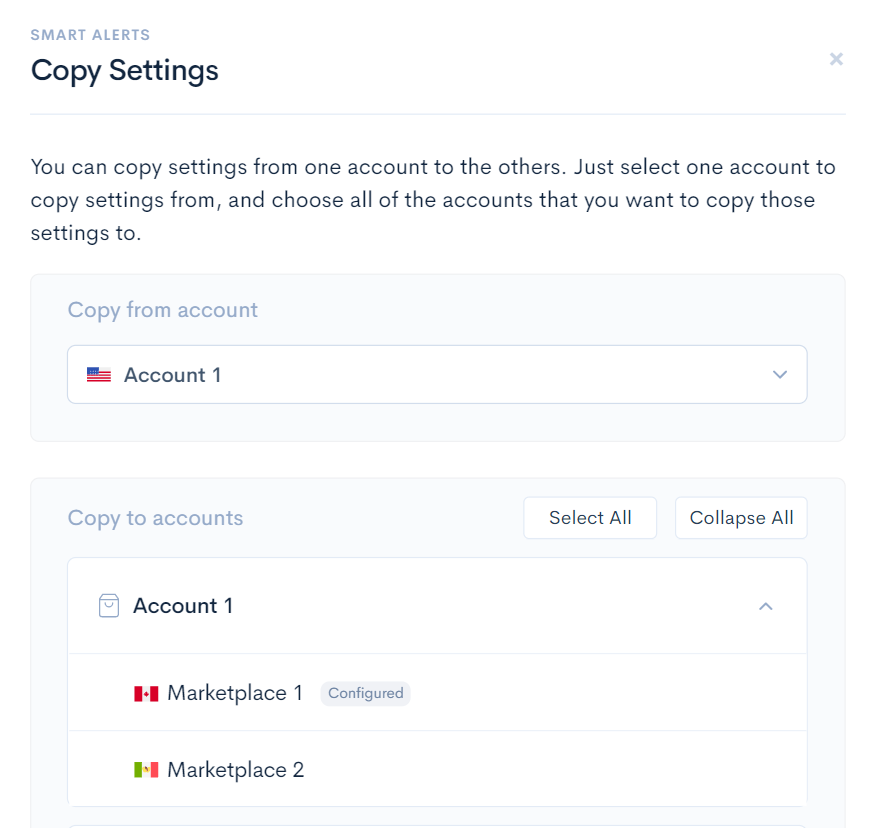Click the Canada flag icon for Marketplace 1
The width and height of the screenshot is (874, 828).
(146, 694)
